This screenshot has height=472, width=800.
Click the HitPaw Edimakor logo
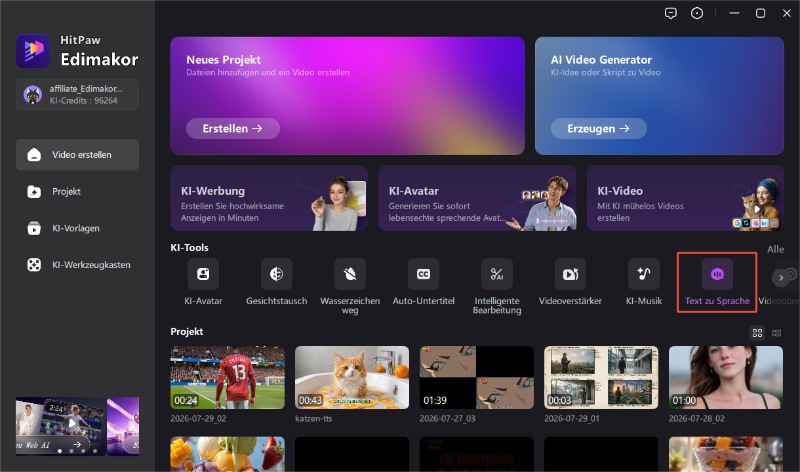tap(33, 51)
